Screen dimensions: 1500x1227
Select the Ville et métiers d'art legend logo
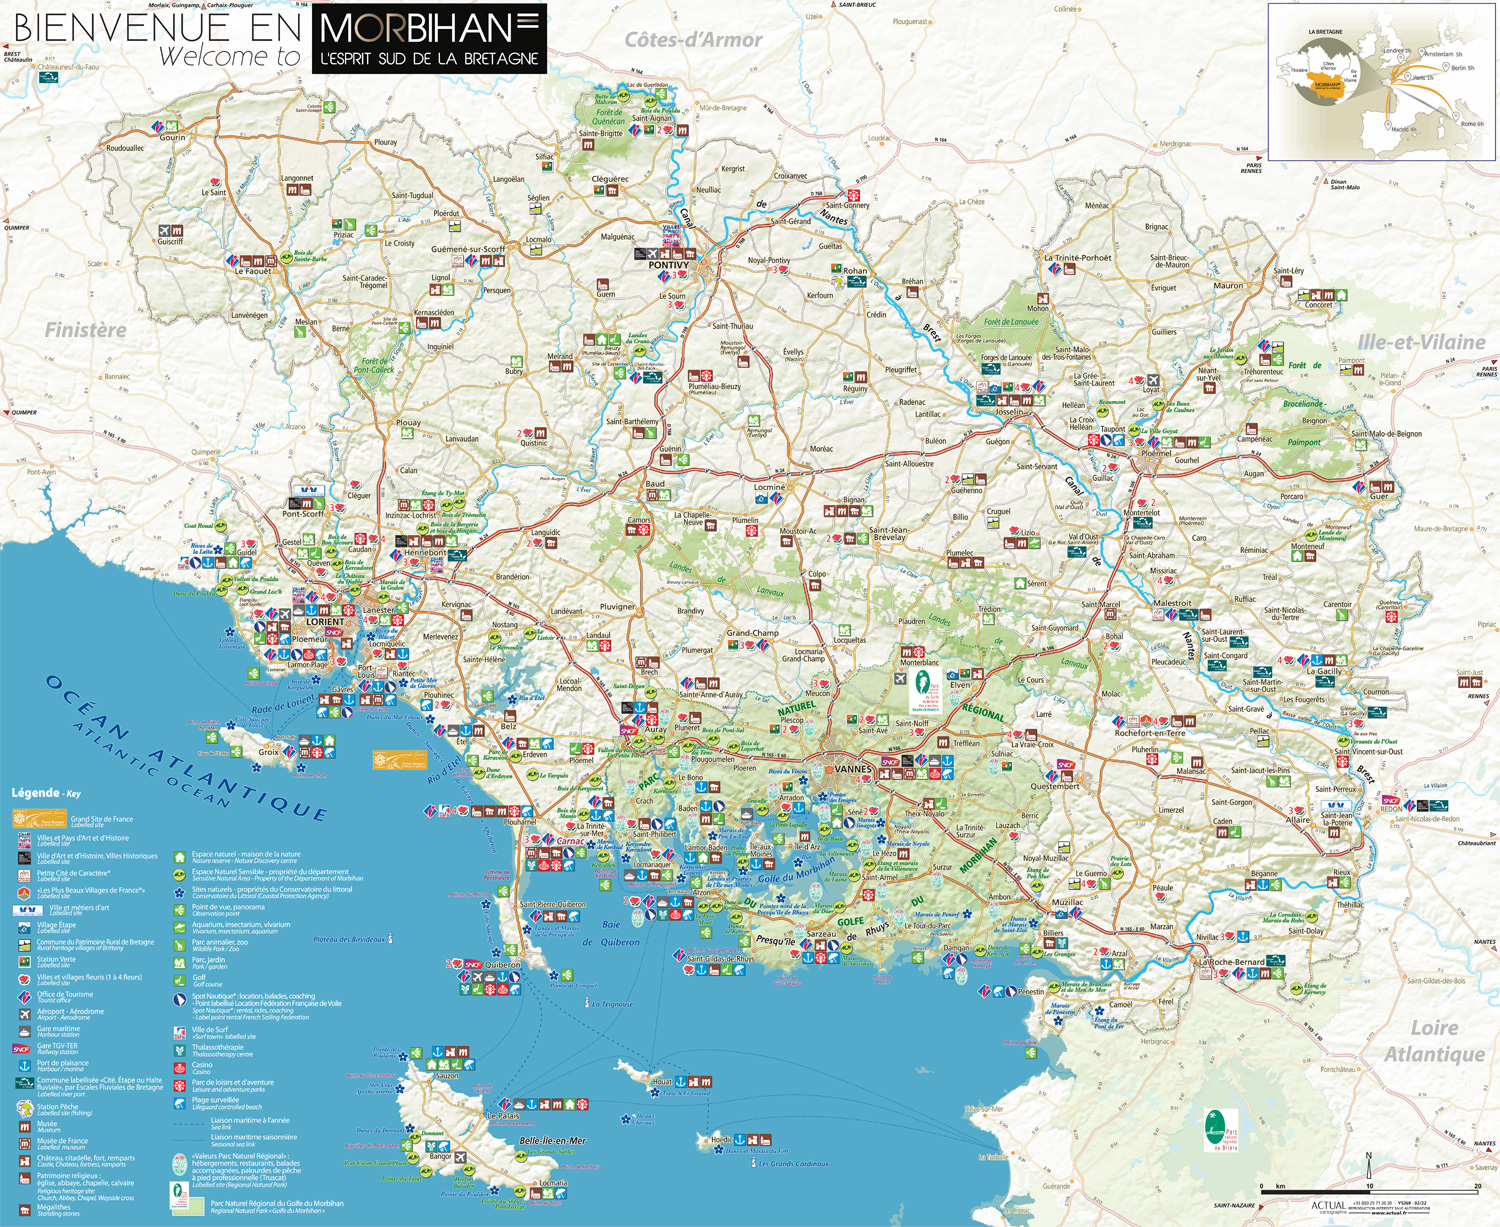click(27, 909)
